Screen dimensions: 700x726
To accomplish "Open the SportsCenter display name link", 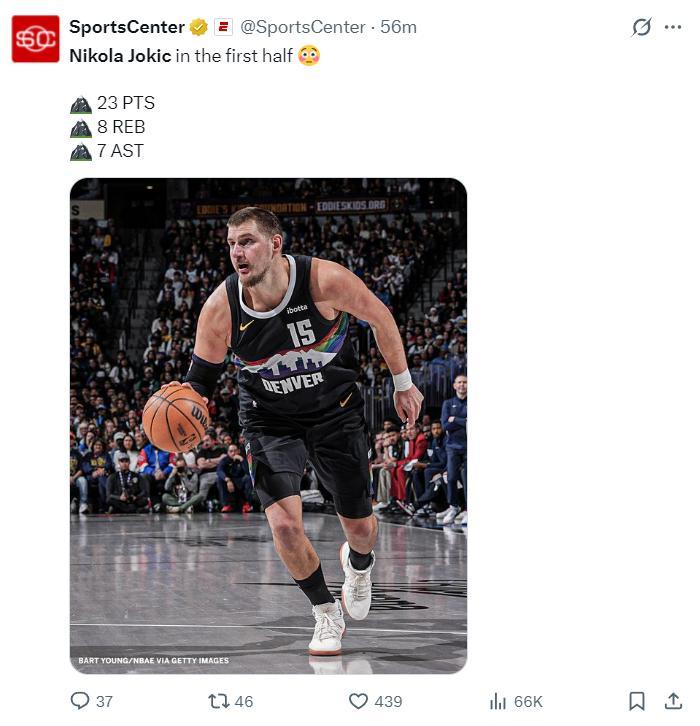I will [x=127, y=27].
